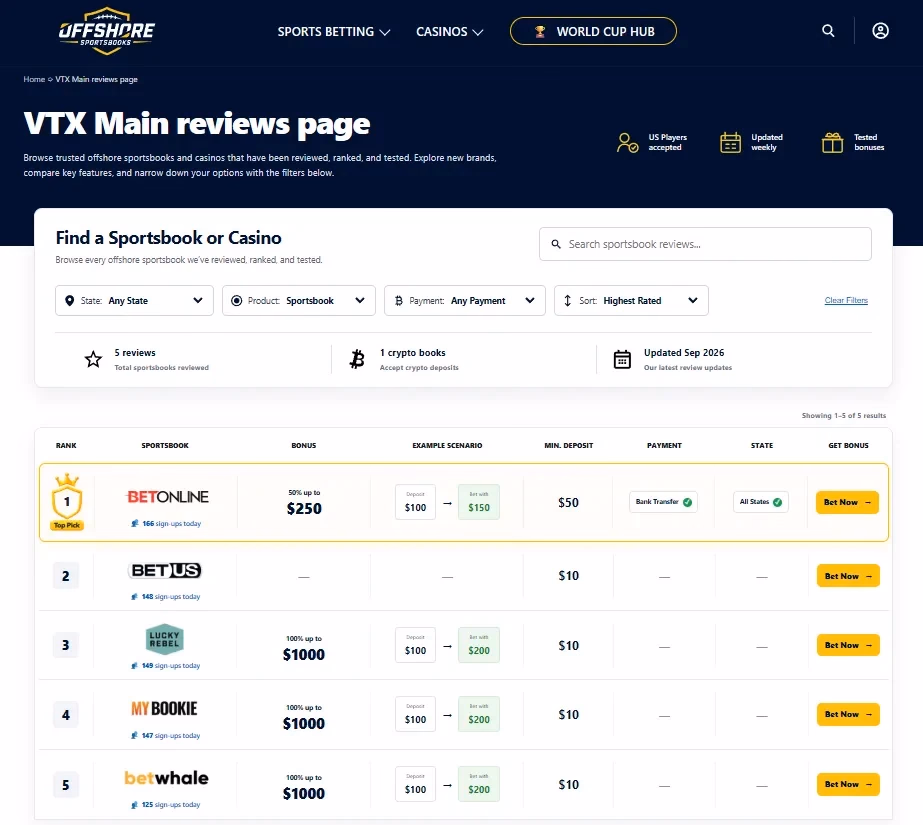Click Bet Now for BetUS
923x825 pixels.
pyautogui.click(x=848, y=576)
